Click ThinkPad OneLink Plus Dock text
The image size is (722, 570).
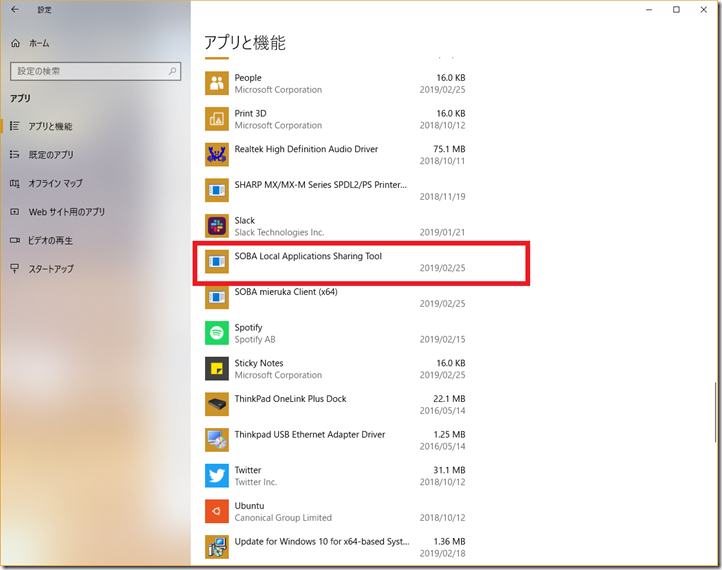coord(290,399)
